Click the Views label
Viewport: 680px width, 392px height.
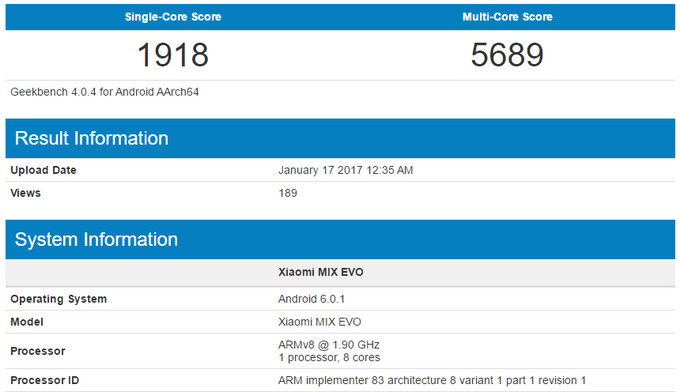pos(26,193)
